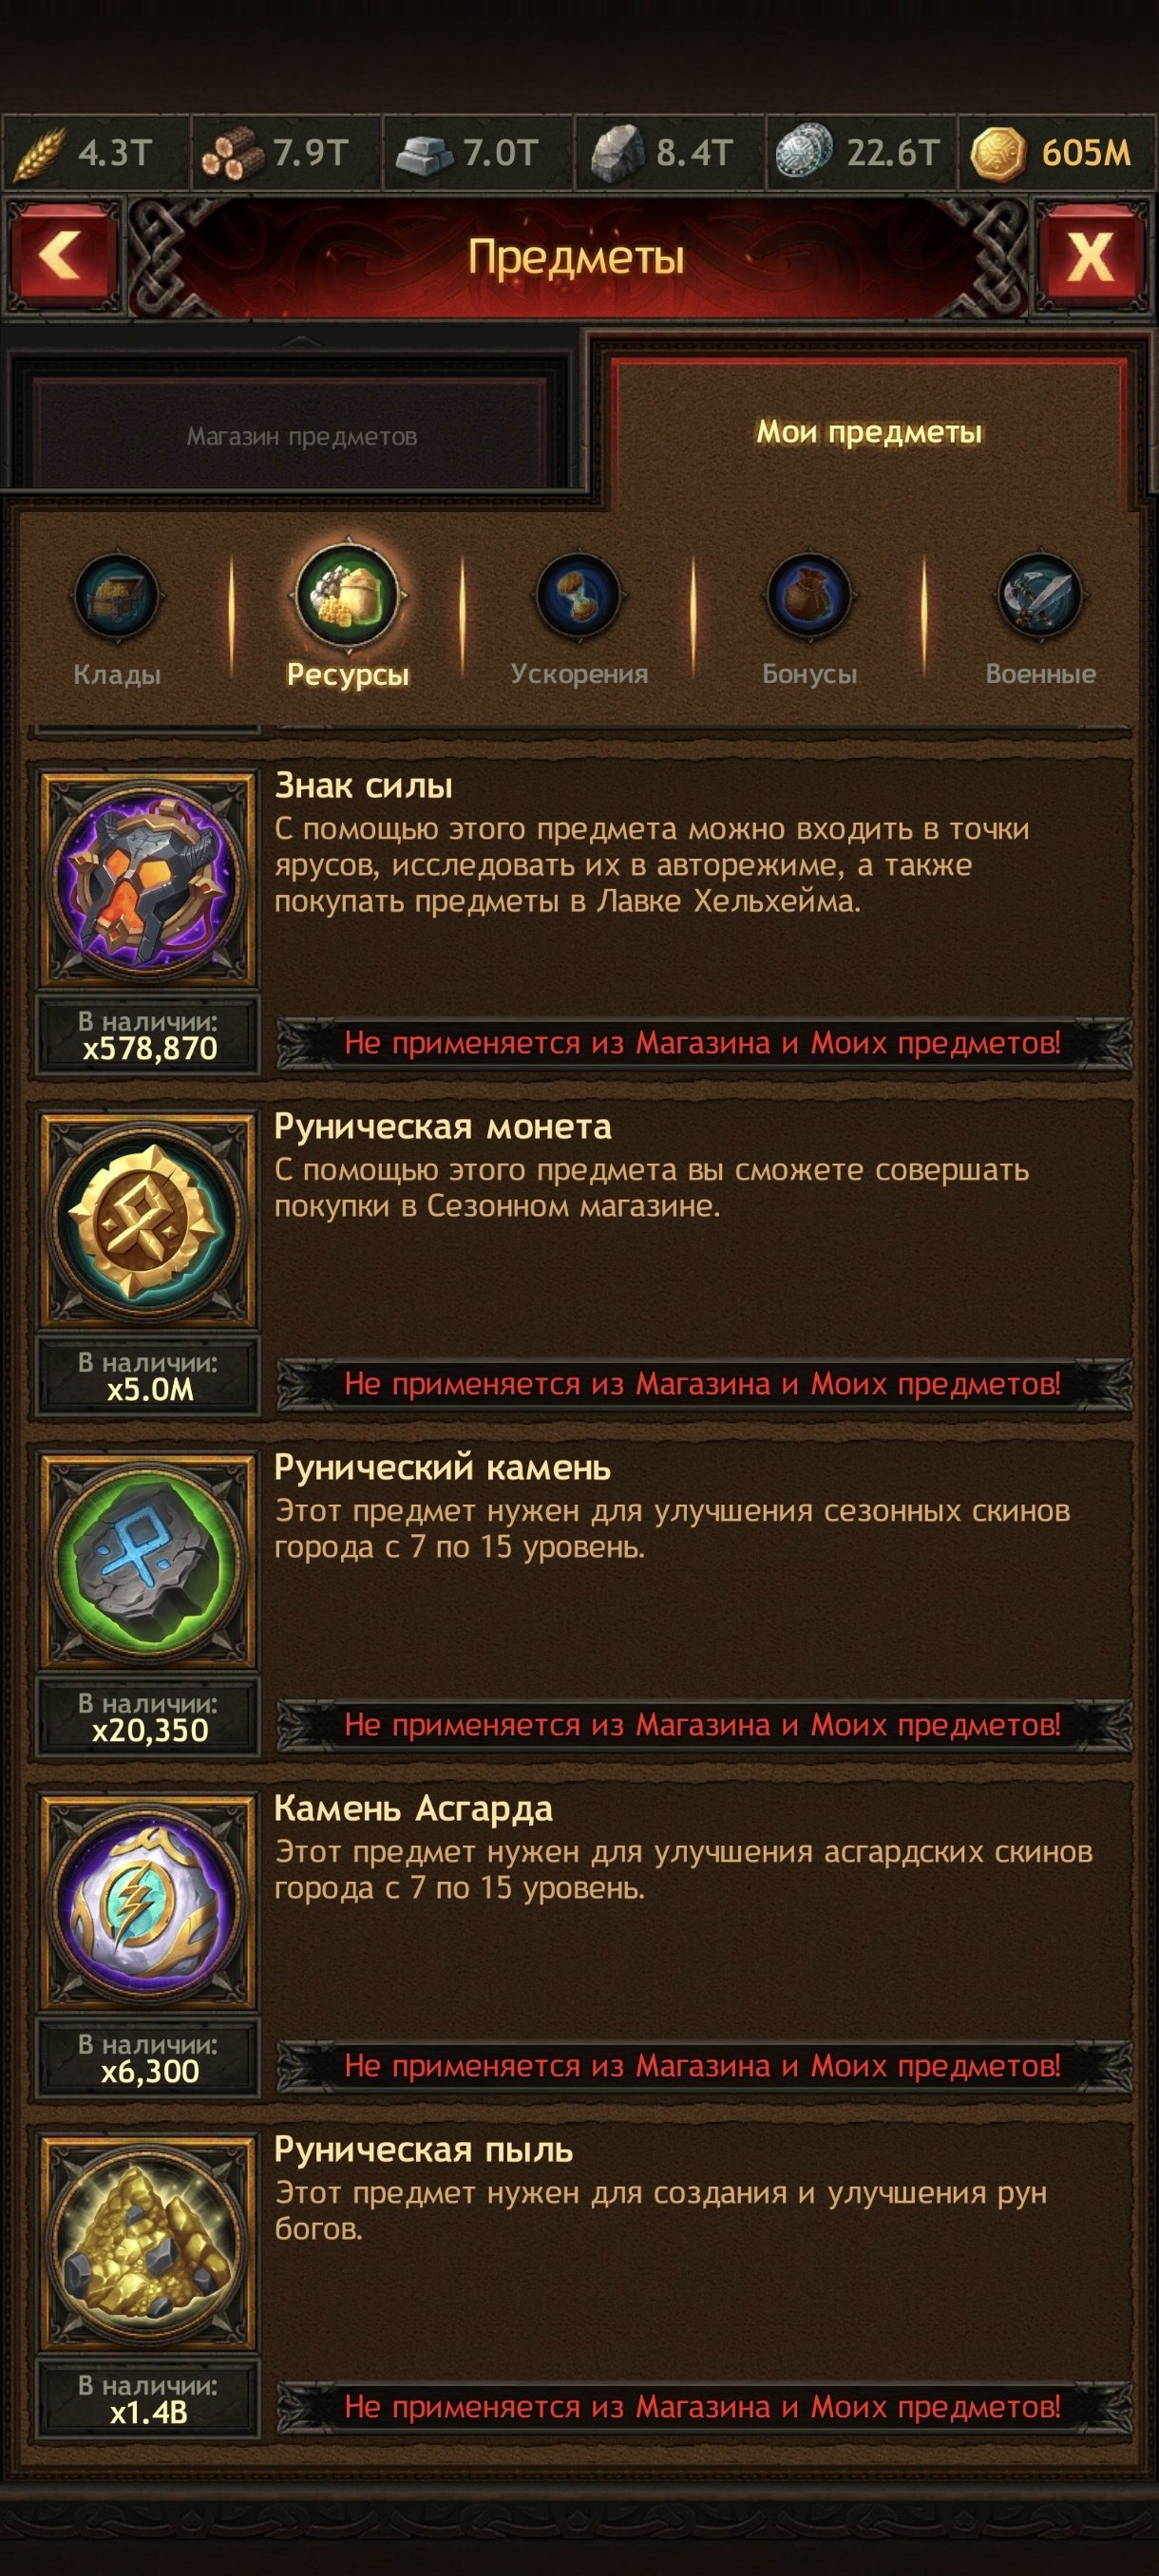Tap the wheat food resource 4.3T

click(x=96, y=153)
